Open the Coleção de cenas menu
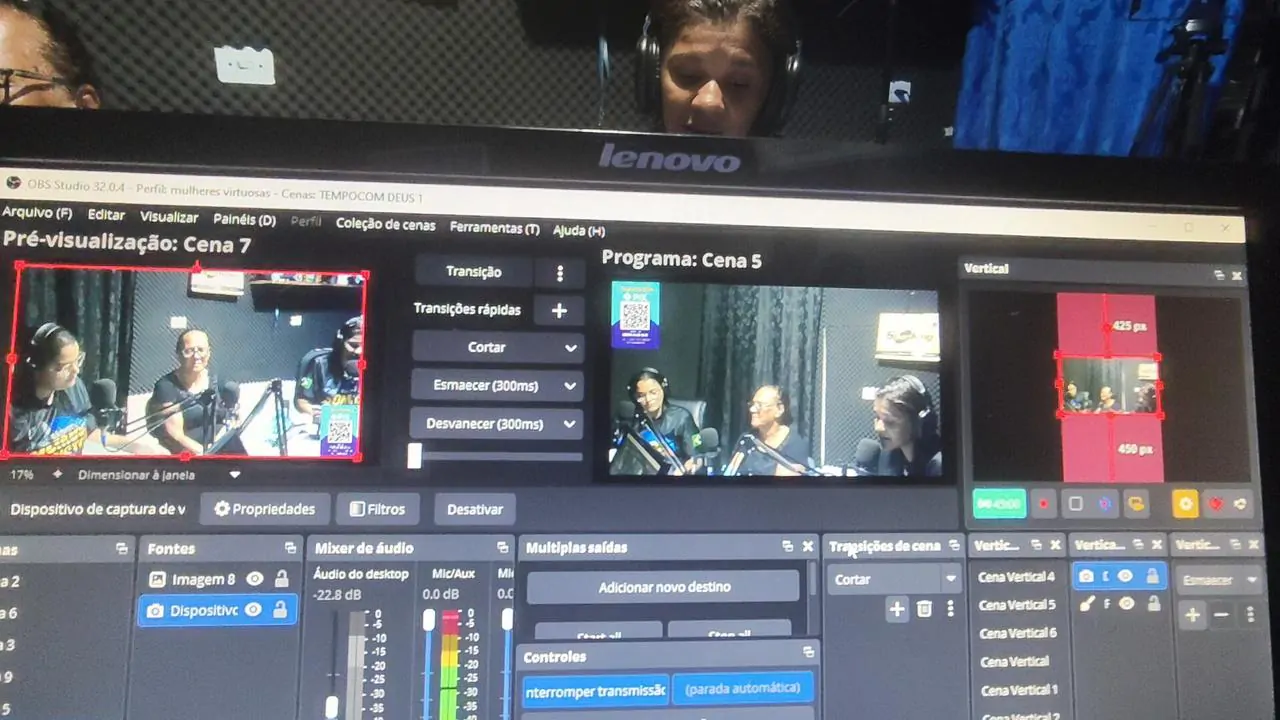The height and width of the screenshot is (720, 1280). (x=385, y=225)
